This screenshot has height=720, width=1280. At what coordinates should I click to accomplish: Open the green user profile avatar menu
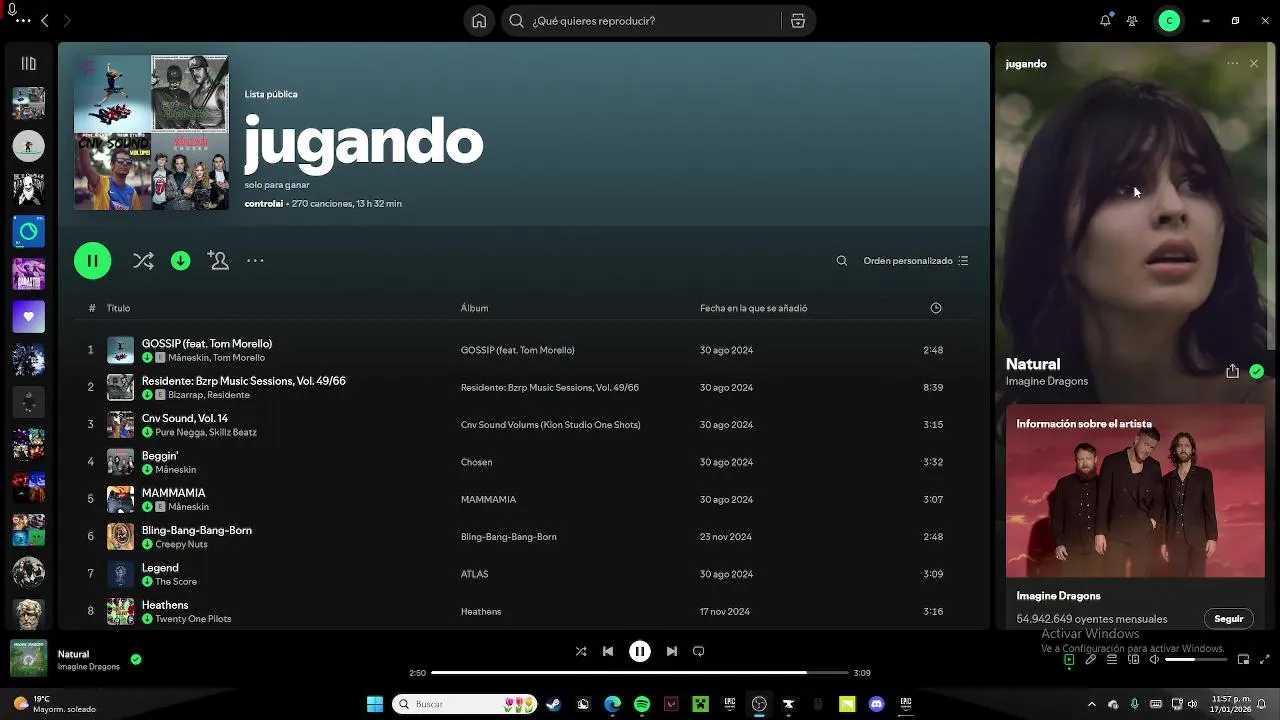pos(1169,21)
